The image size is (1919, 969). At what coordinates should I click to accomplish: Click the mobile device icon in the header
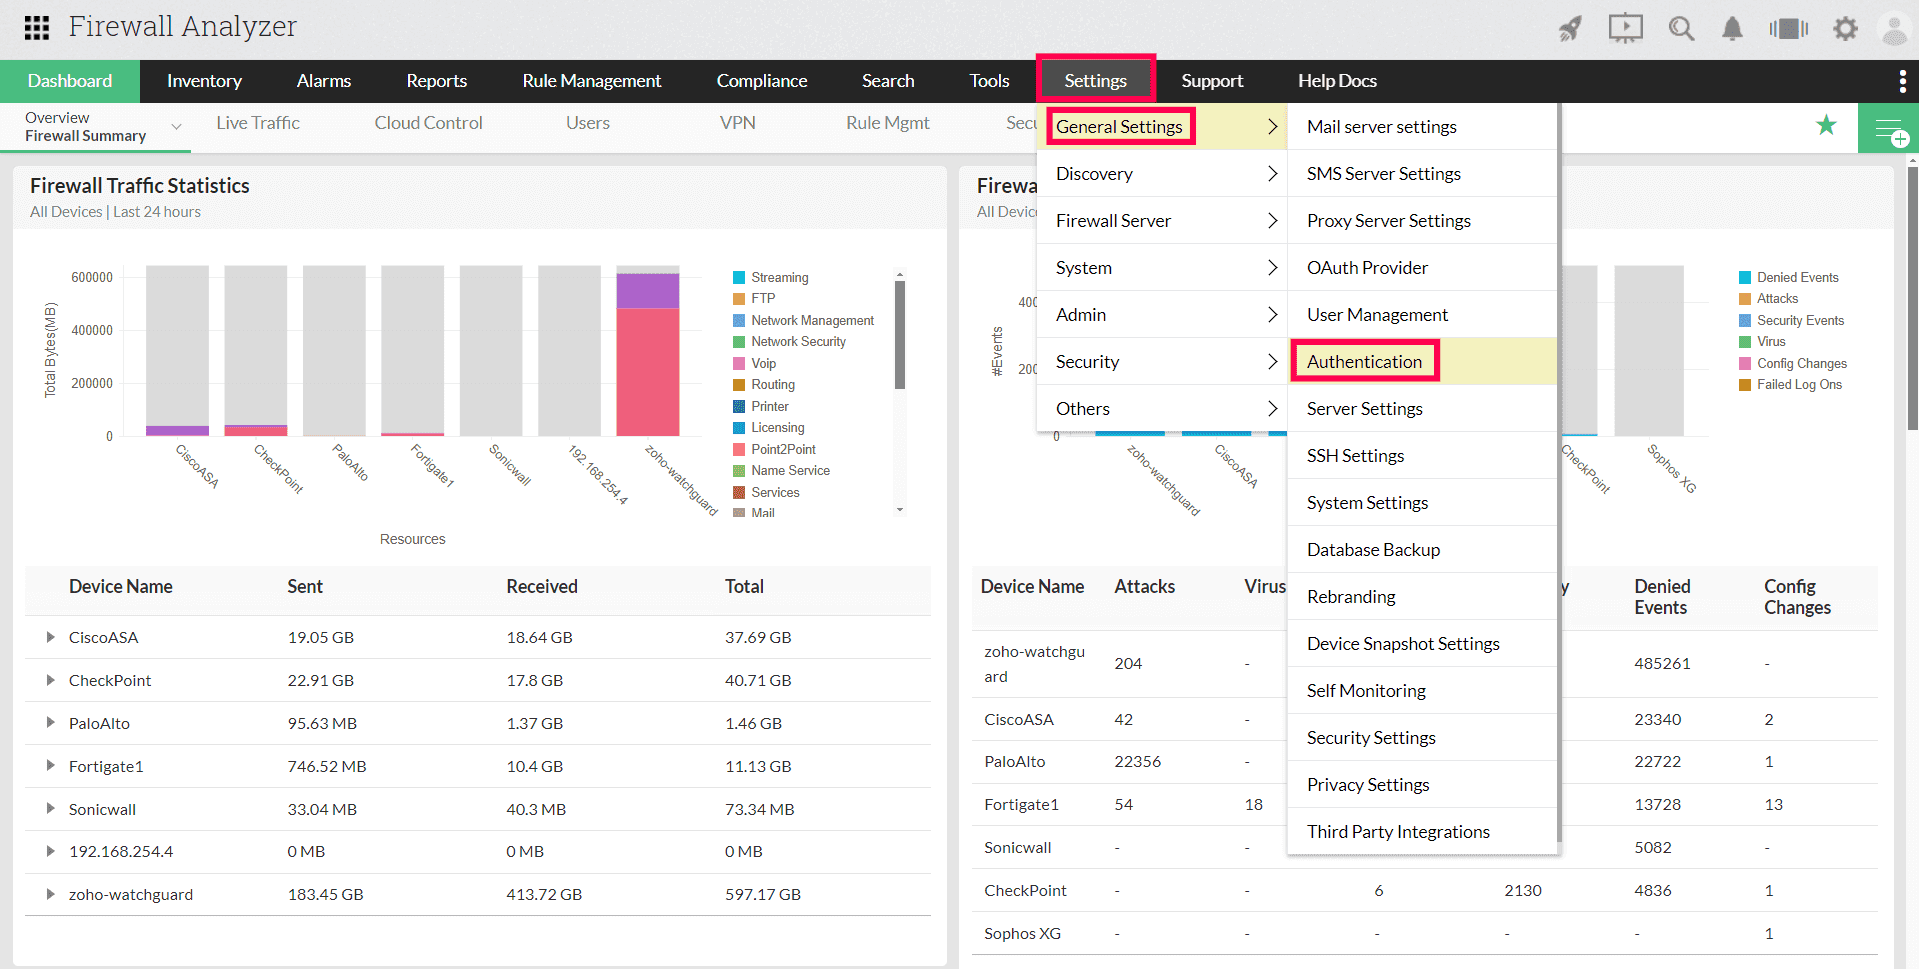click(x=1789, y=28)
